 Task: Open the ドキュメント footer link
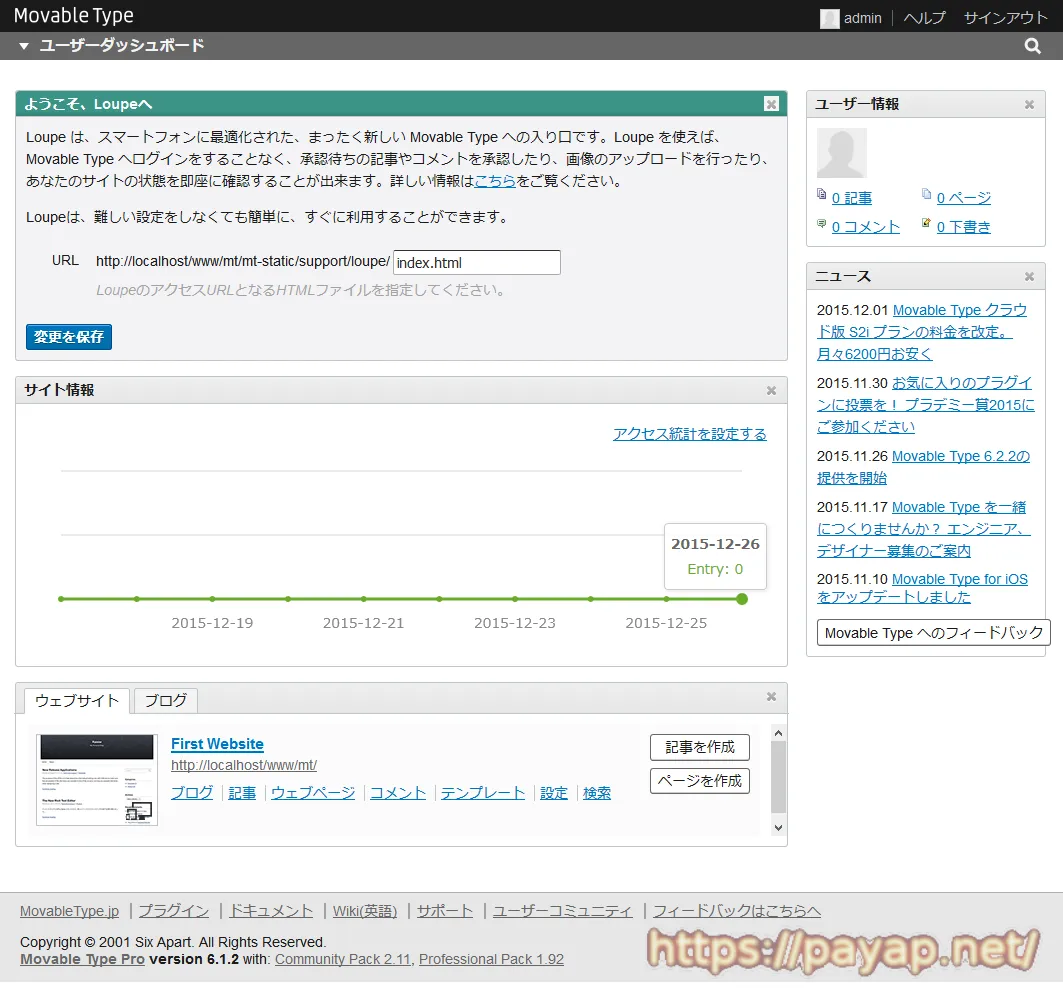tap(270, 911)
